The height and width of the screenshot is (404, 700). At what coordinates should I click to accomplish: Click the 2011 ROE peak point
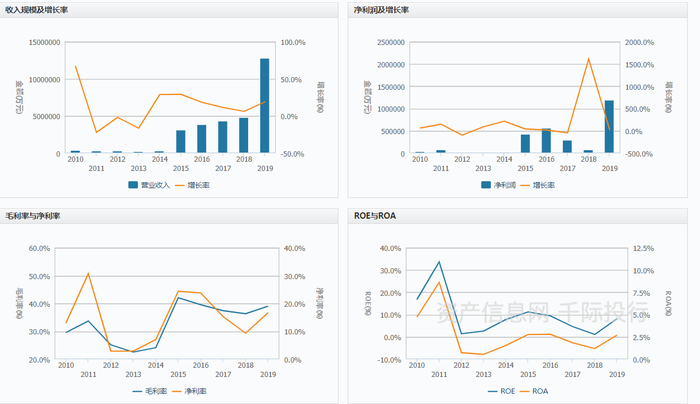[439, 262]
